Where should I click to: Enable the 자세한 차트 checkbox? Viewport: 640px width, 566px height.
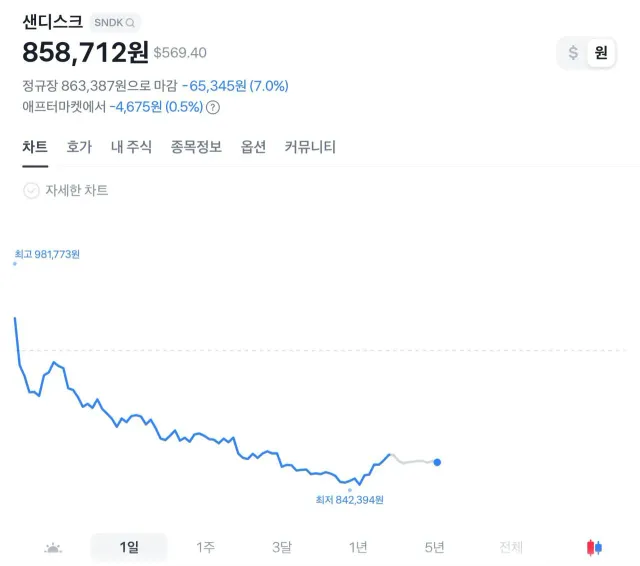pos(31,190)
